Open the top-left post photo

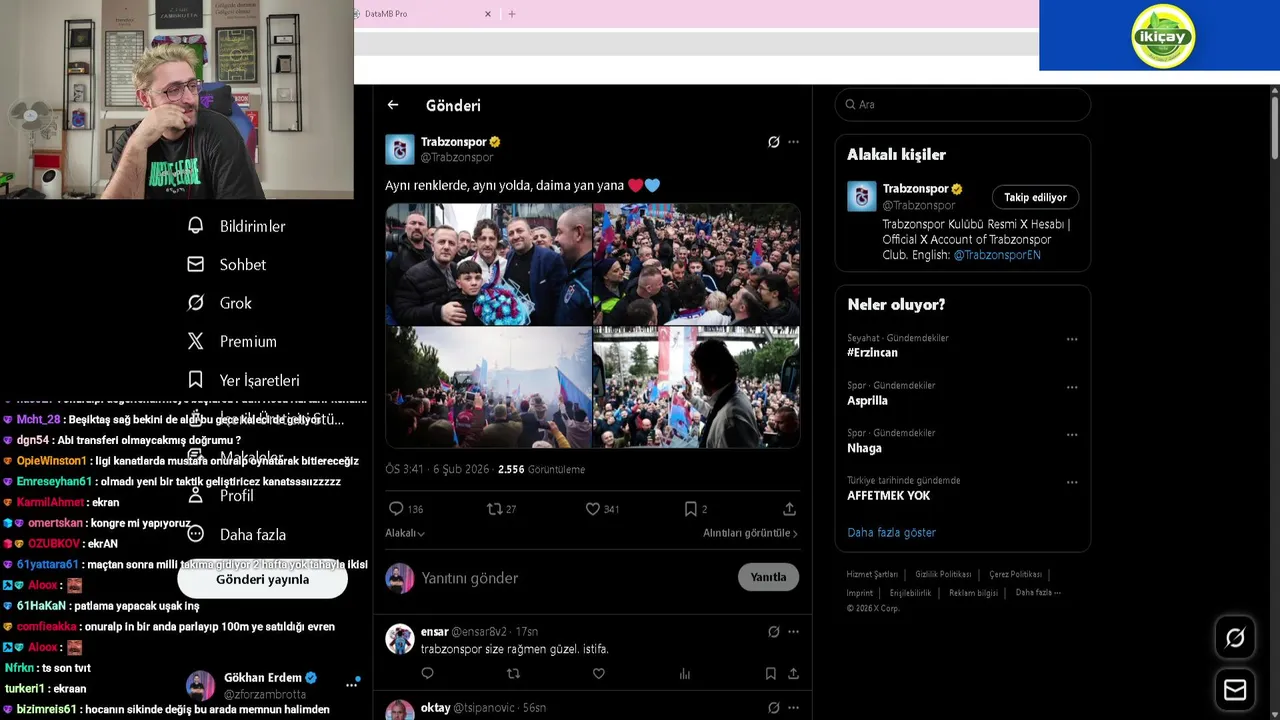(x=489, y=264)
